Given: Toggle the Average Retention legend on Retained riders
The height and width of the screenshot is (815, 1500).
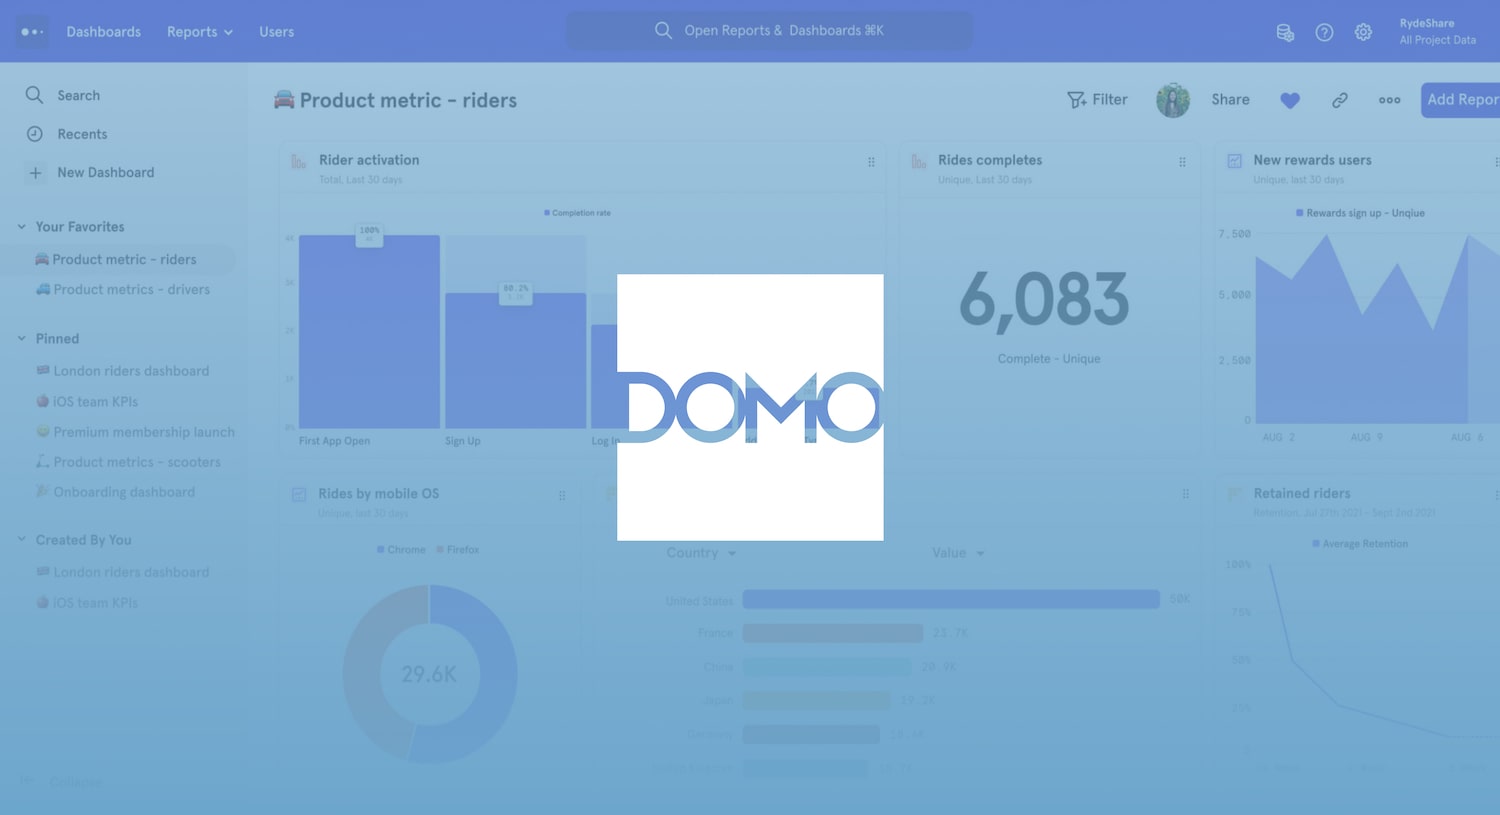Looking at the screenshot, I should tap(1360, 543).
